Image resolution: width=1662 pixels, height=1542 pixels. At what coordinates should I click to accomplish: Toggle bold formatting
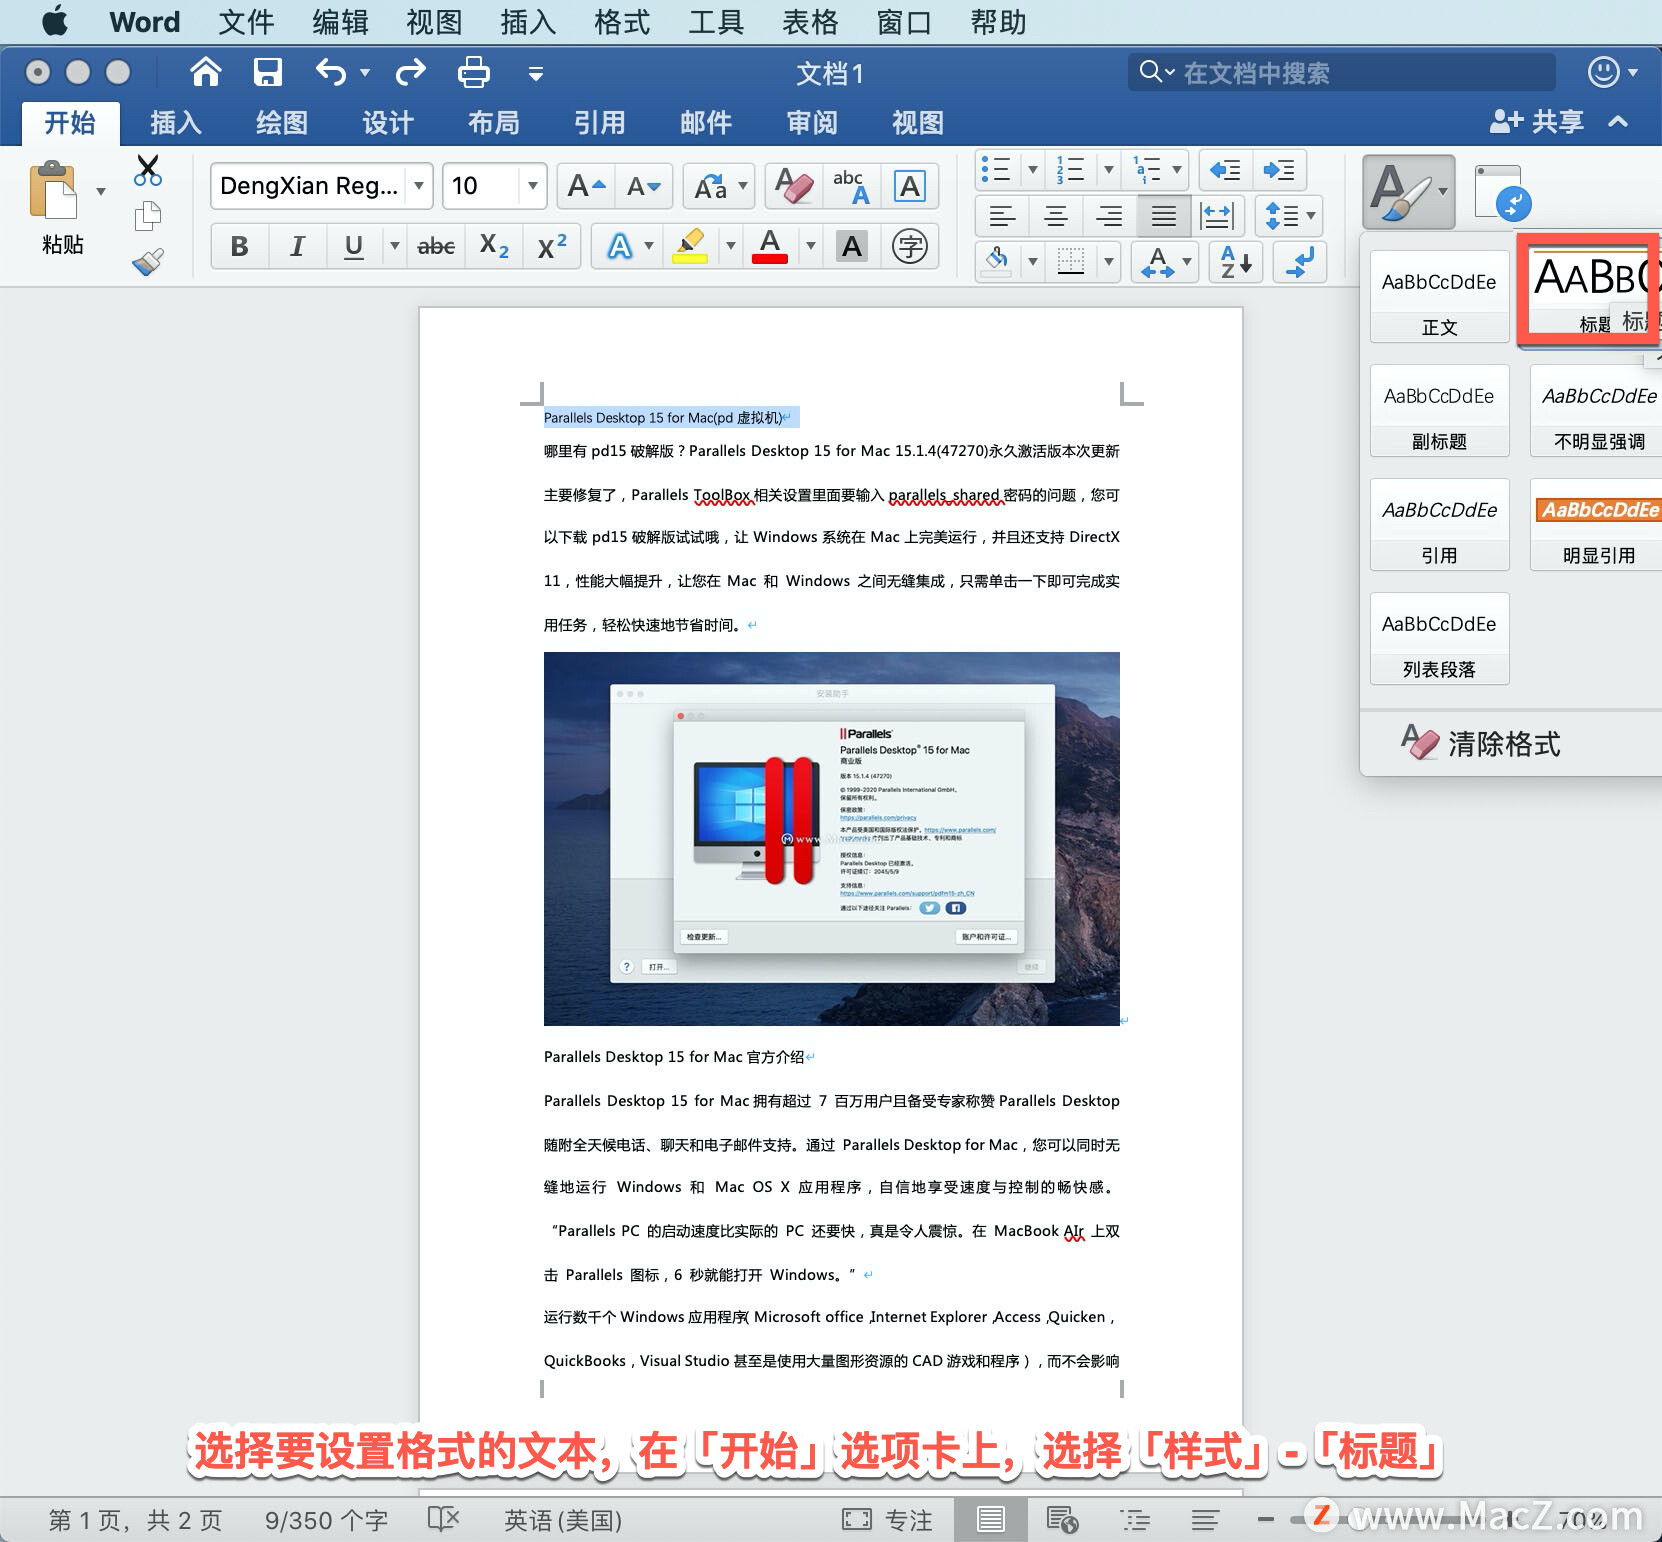coord(240,246)
